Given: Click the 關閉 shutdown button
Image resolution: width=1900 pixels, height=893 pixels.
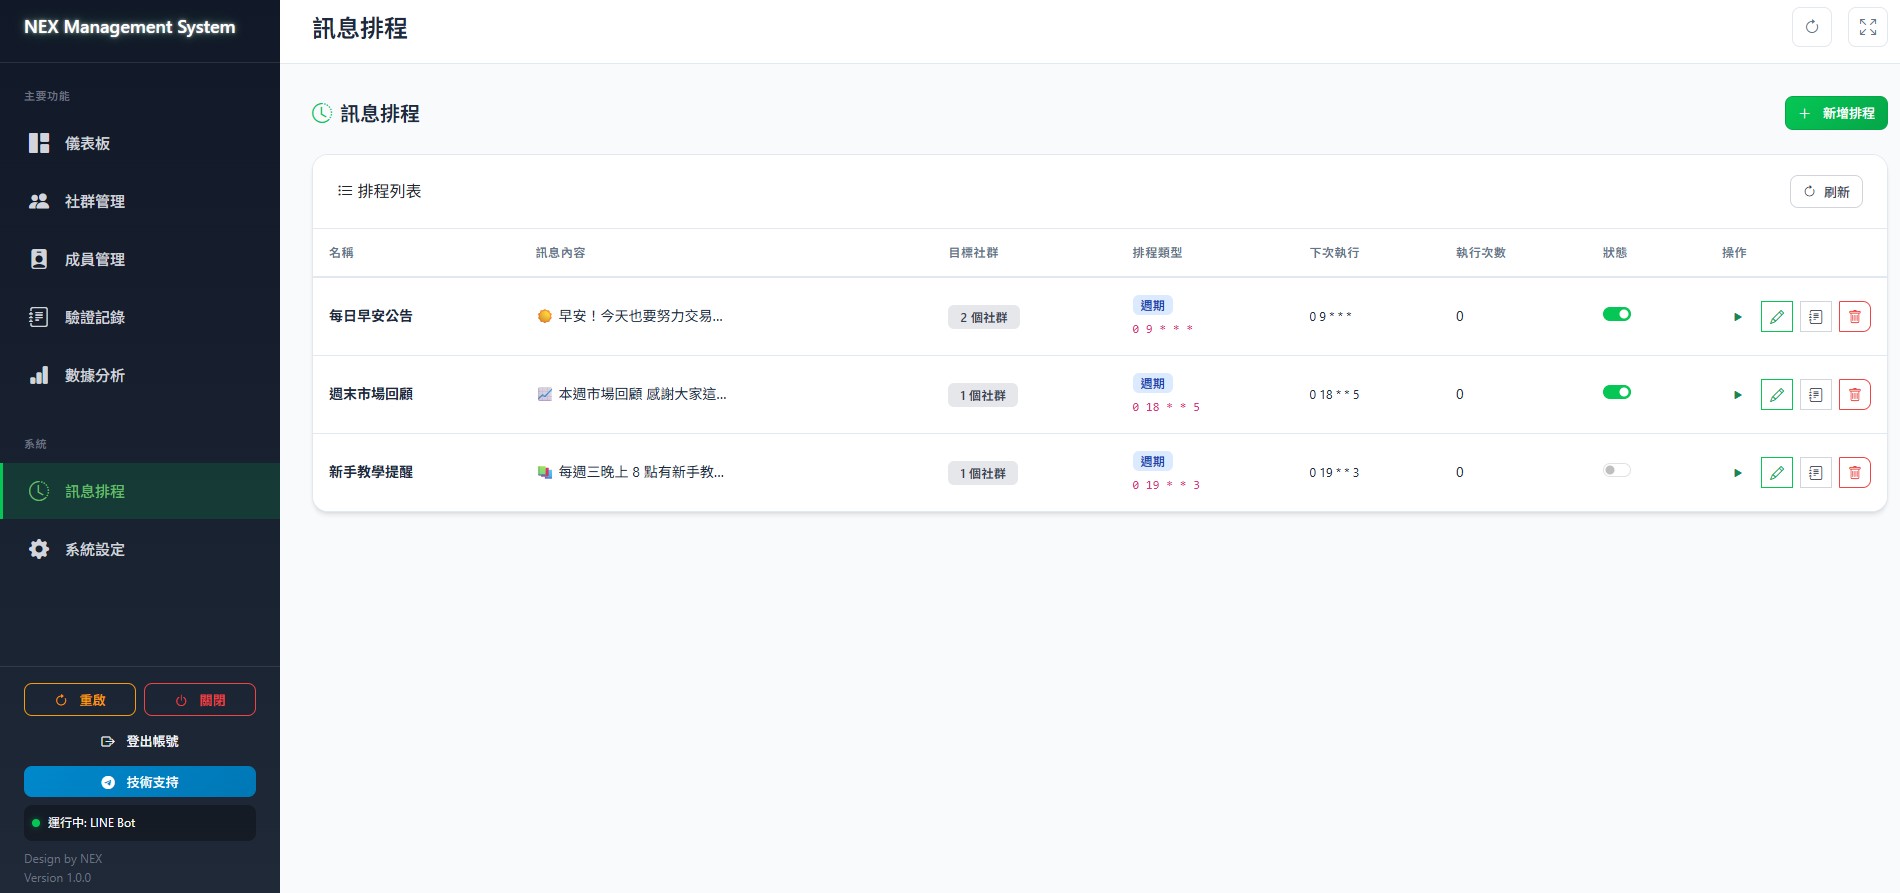Looking at the screenshot, I should [200, 700].
